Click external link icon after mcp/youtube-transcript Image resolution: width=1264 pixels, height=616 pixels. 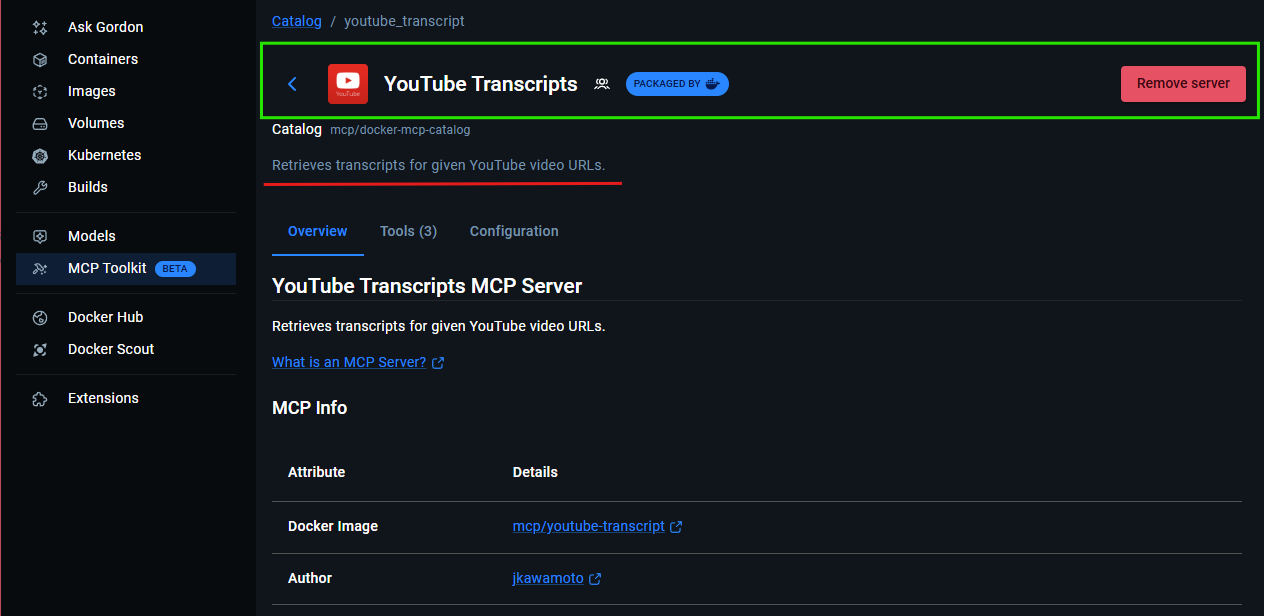pyautogui.click(x=676, y=527)
